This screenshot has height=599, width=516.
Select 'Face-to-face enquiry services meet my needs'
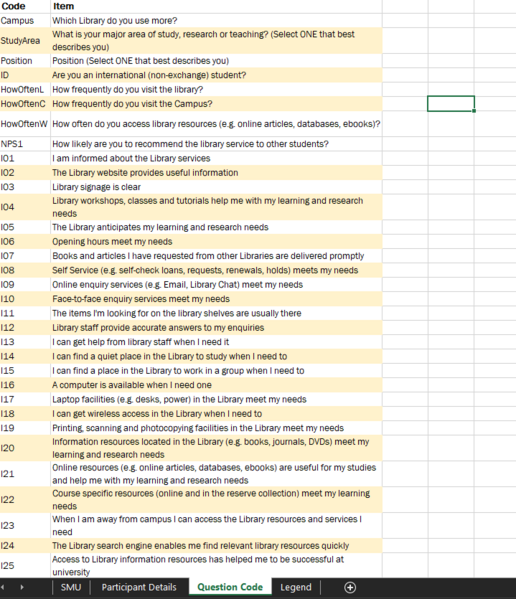coord(216,299)
